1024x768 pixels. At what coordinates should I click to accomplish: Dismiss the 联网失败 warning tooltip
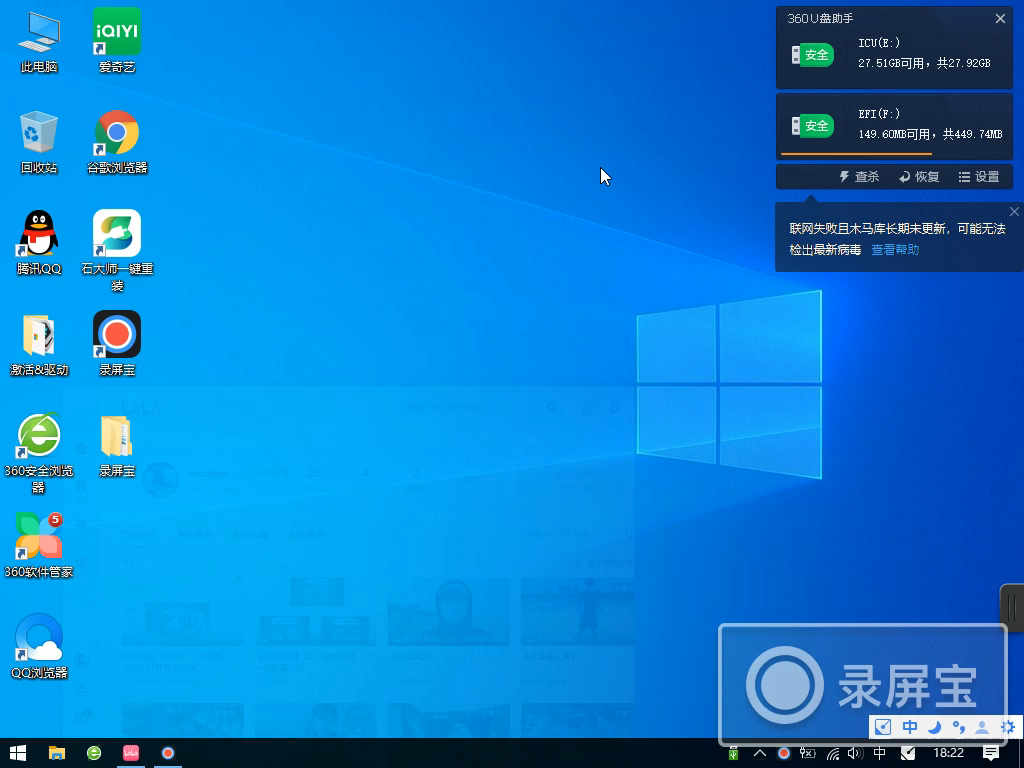(x=1014, y=212)
